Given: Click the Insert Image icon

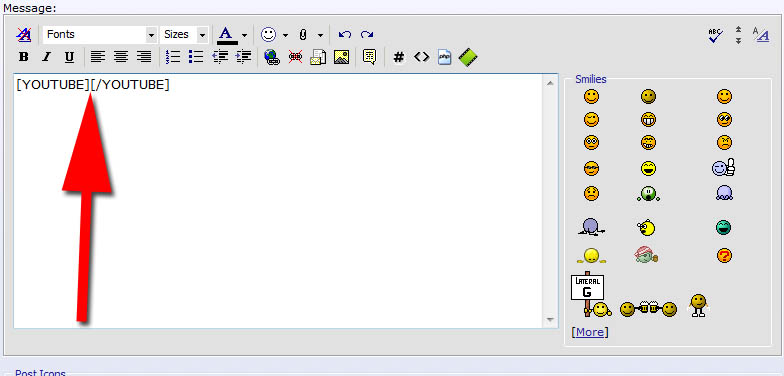Looking at the screenshot, I should (x=341, y=57).
